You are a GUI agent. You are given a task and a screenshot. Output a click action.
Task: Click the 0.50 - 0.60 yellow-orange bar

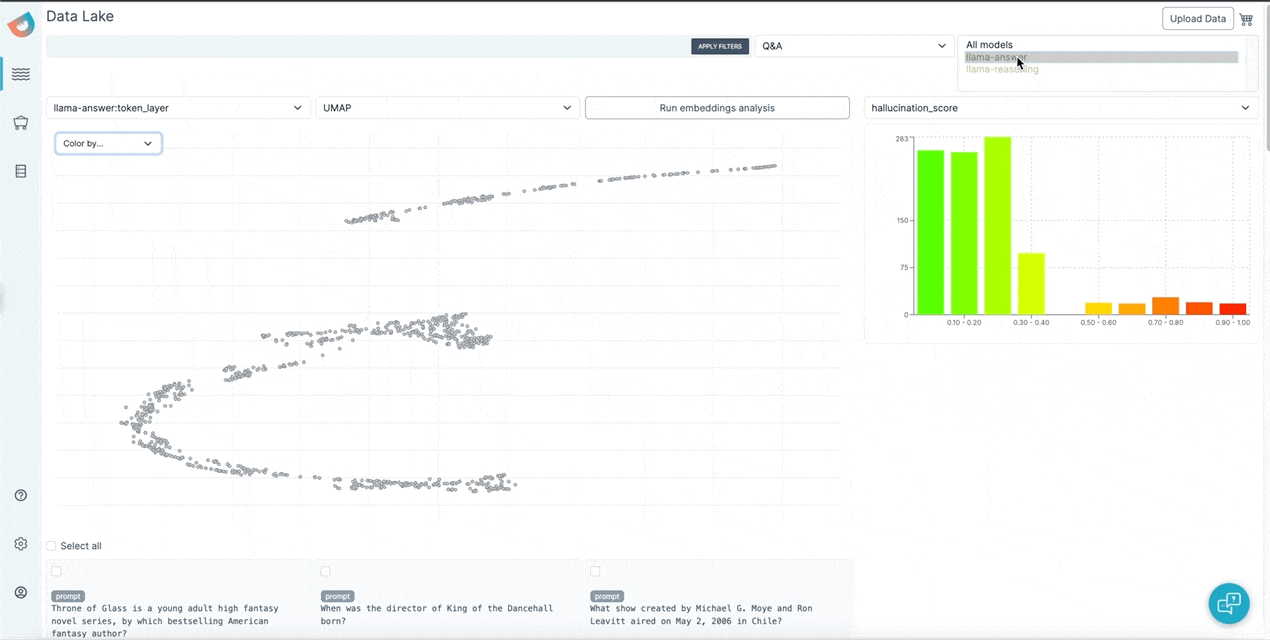1099,309
